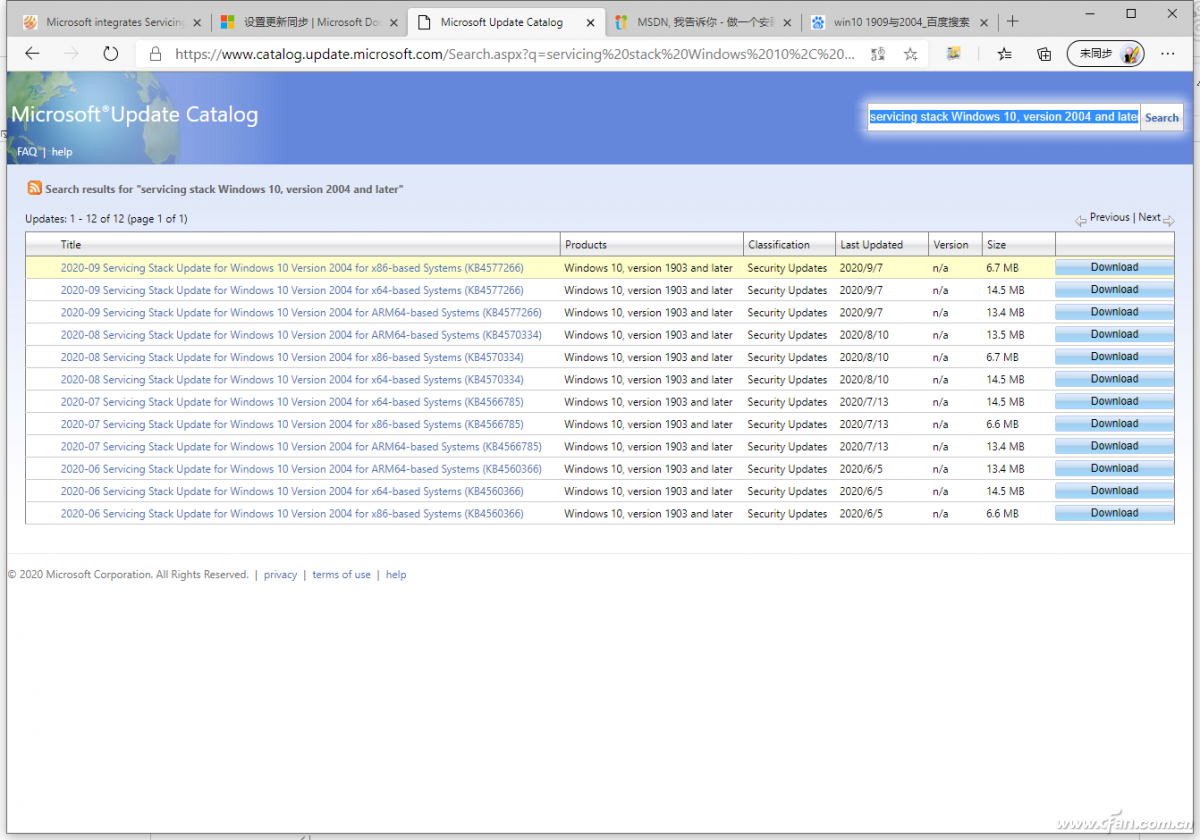Open the Favorites list
The height and width of the screenshot is (840, 1200).
coord(1005,54)
